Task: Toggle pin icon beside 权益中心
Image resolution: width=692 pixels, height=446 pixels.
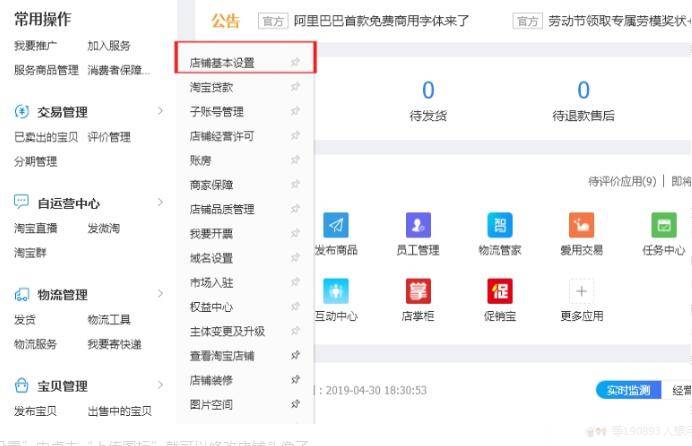Action: (295, 307)
